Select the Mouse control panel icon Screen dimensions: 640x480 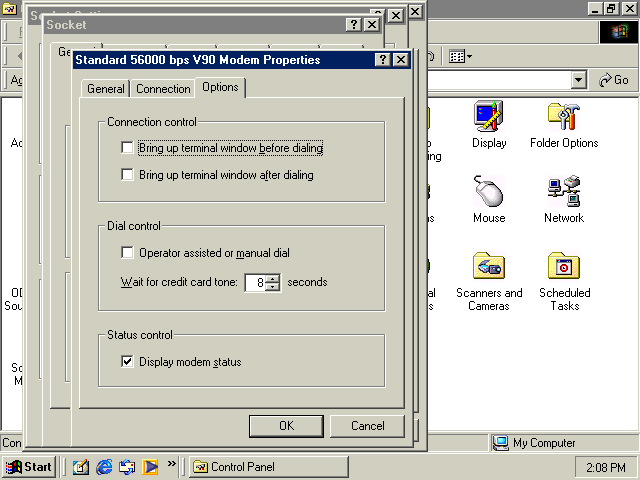click(x=489, y=199)
